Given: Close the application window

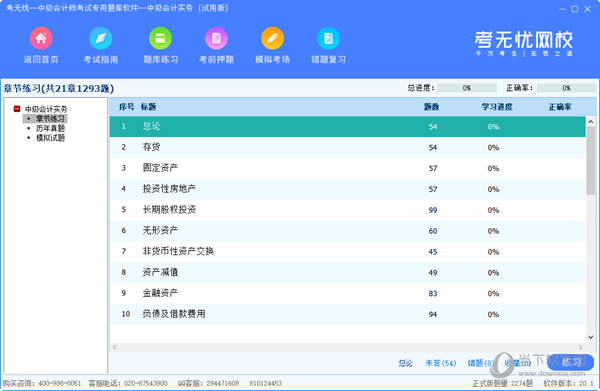Looking at the screenshot, I should coord(587,9).
